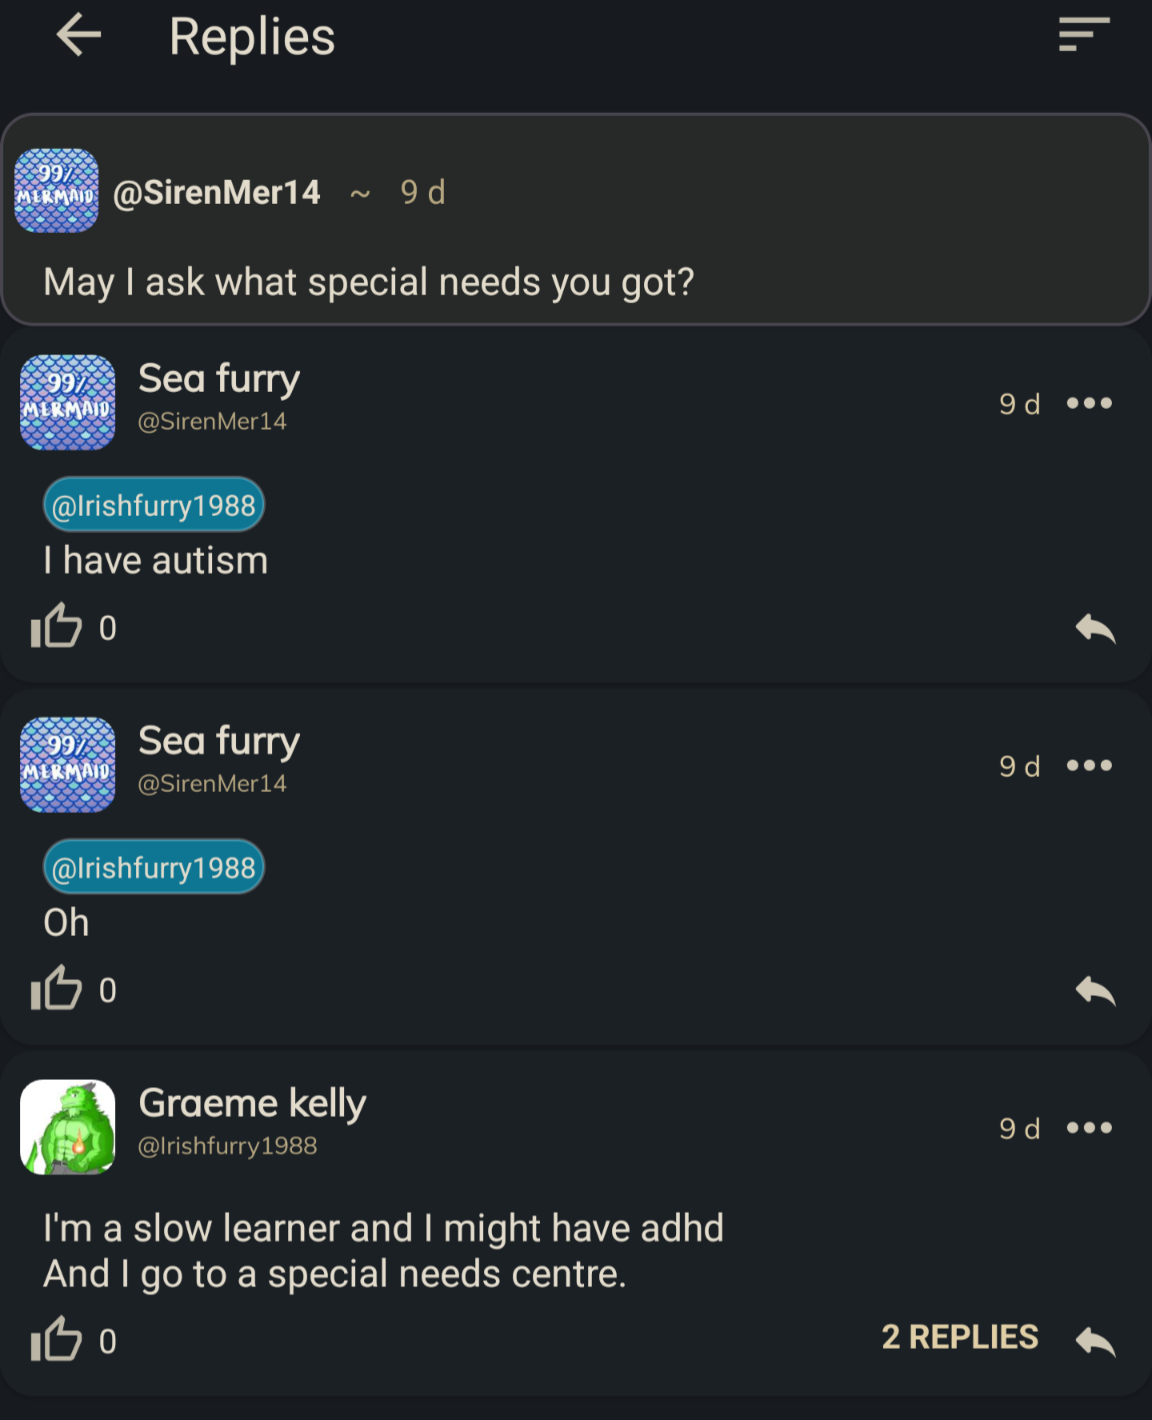Tap @Irishfurry1988 mention in "Oh" reply
The height and width of the screenshot is (1420, 1152).
tap(153, 868)
